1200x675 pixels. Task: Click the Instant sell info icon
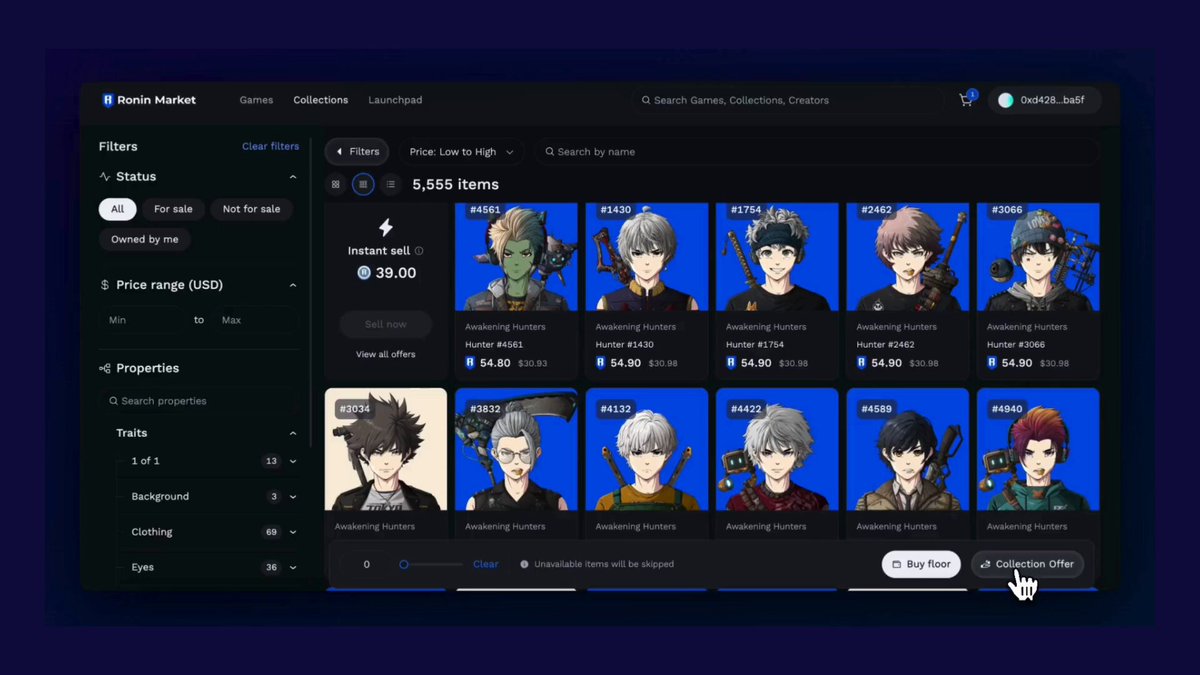(419, 251)
